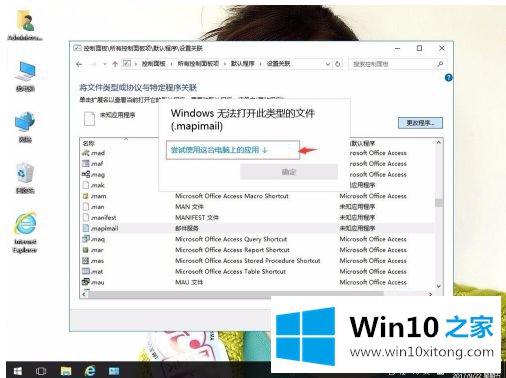The image size is (506, 378).
Task: Click the Microsoft Office Access Macro Shortcut description
Action: click(x=232, y=196)
